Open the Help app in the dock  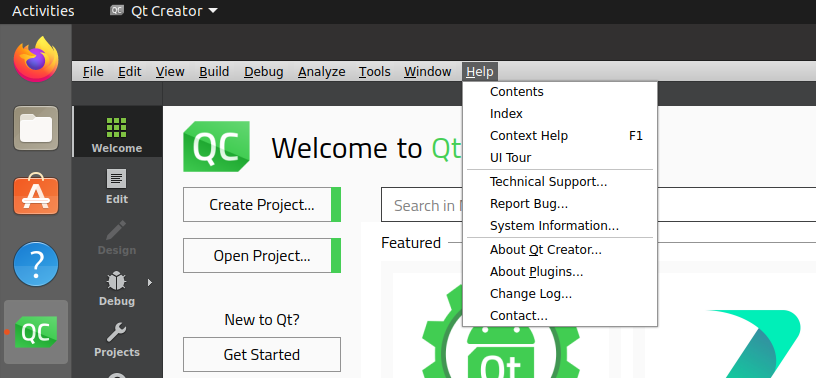pos(36,264)
